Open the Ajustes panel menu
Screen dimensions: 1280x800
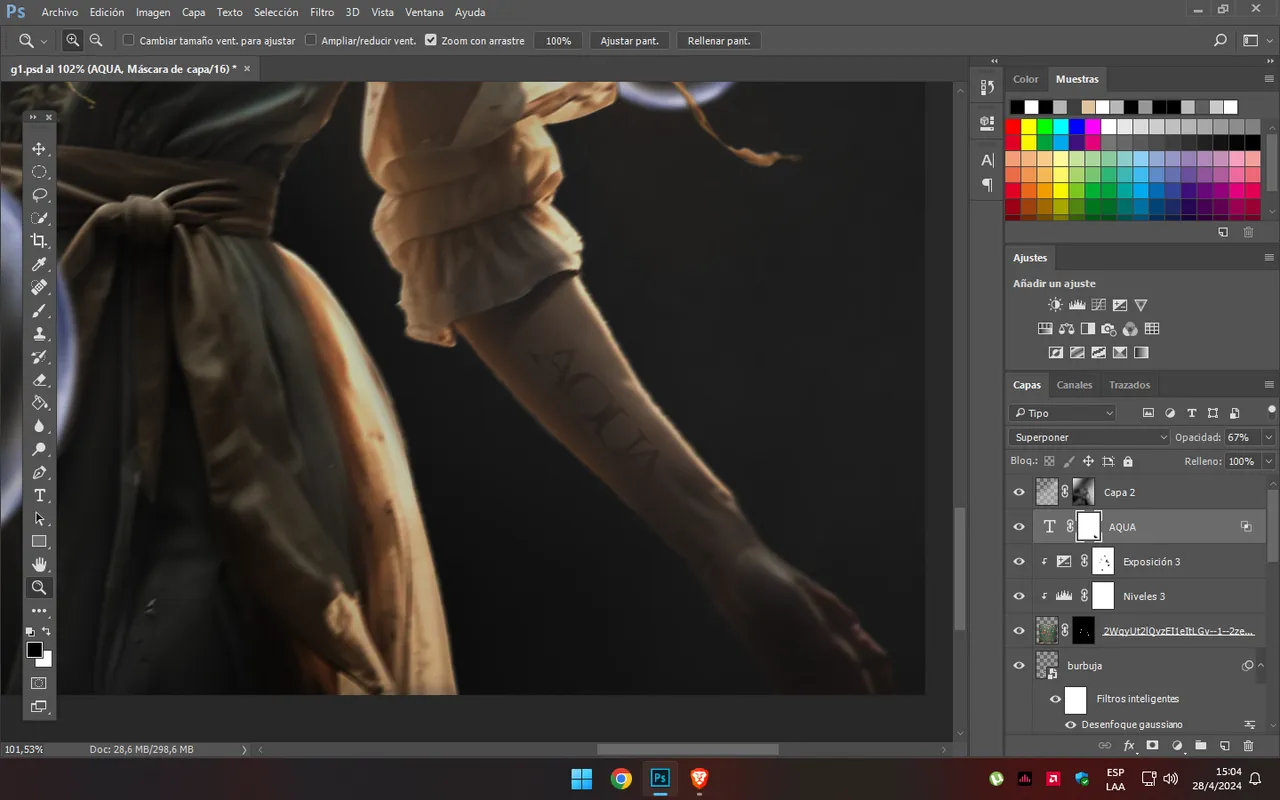tap(1269, 258)
